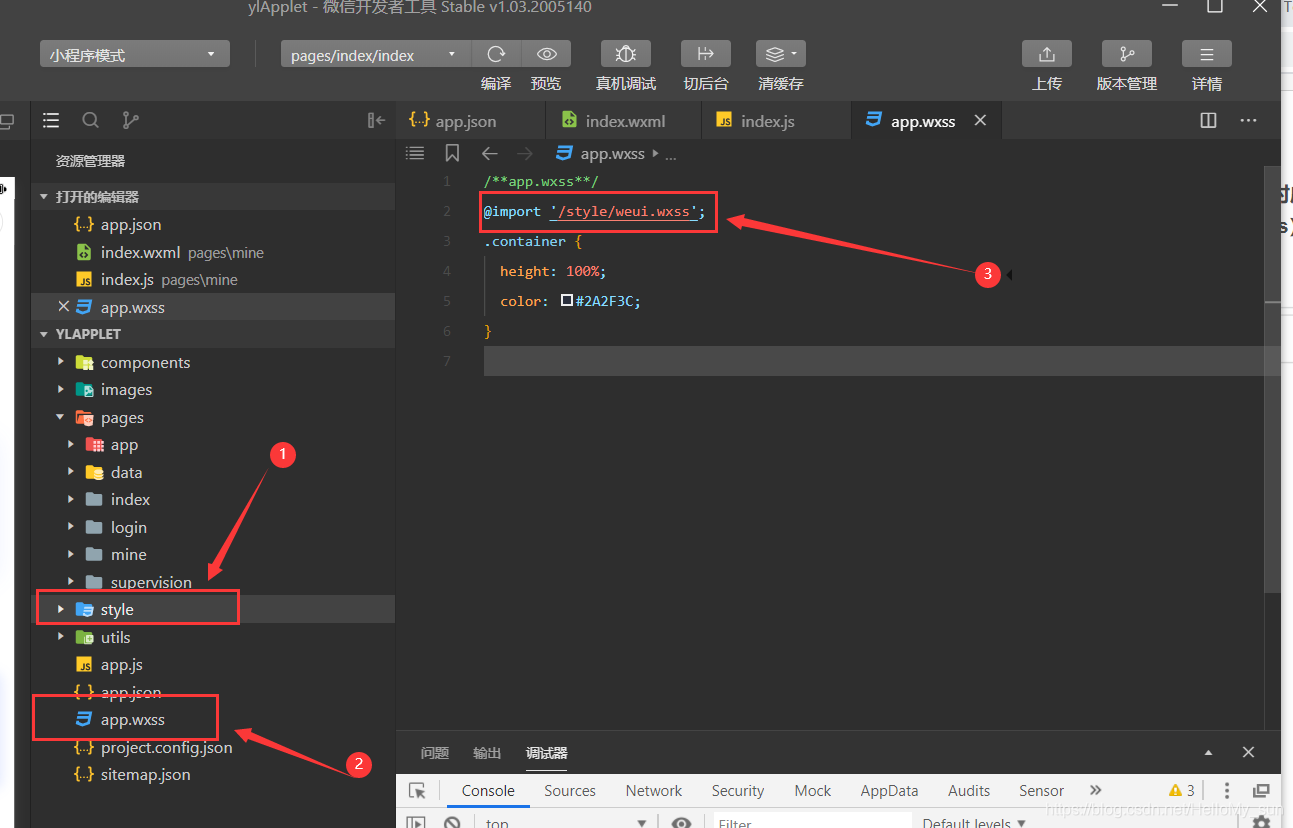Open the editor more actions ellipsis
This screenshot has height=828, width=1293.
pos(1248,120)
